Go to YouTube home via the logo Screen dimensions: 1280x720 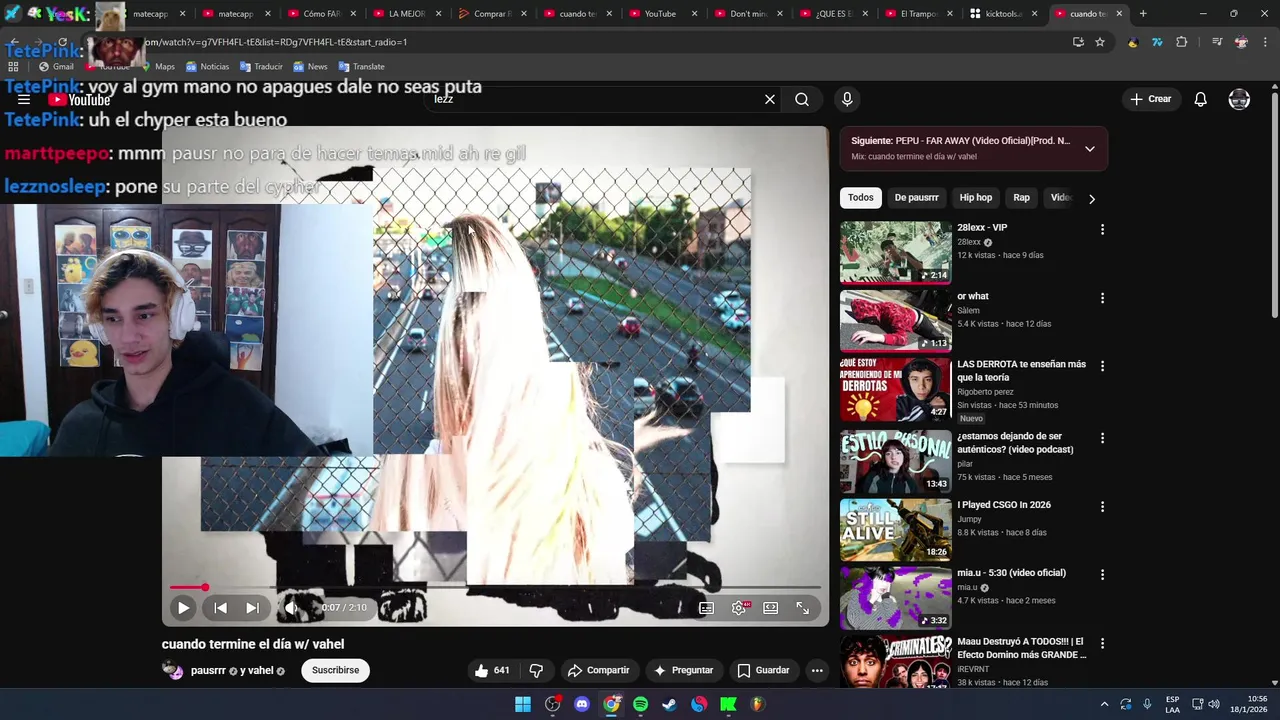[79, 99]
